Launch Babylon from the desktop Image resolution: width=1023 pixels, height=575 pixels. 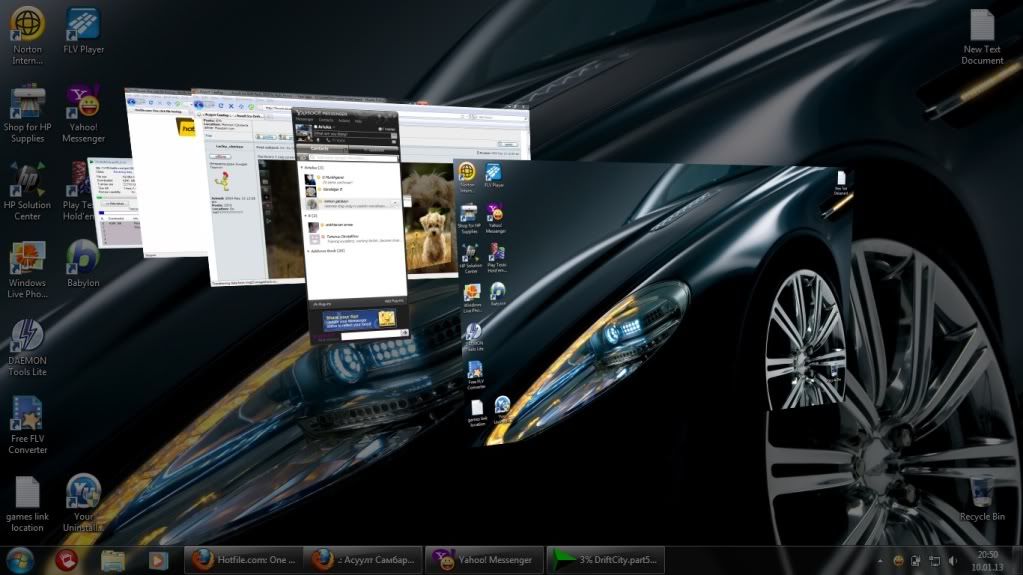pyautogui.click(x=83, y=257)
